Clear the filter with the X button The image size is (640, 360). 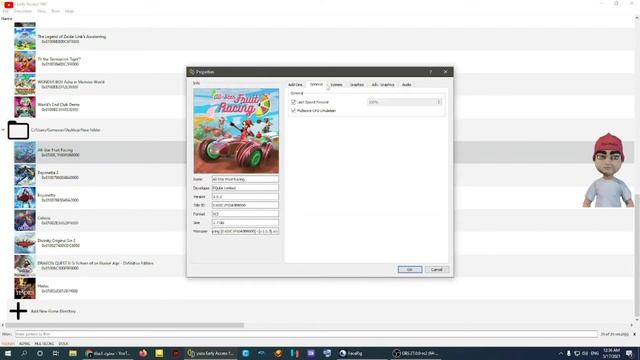[634, 334]
